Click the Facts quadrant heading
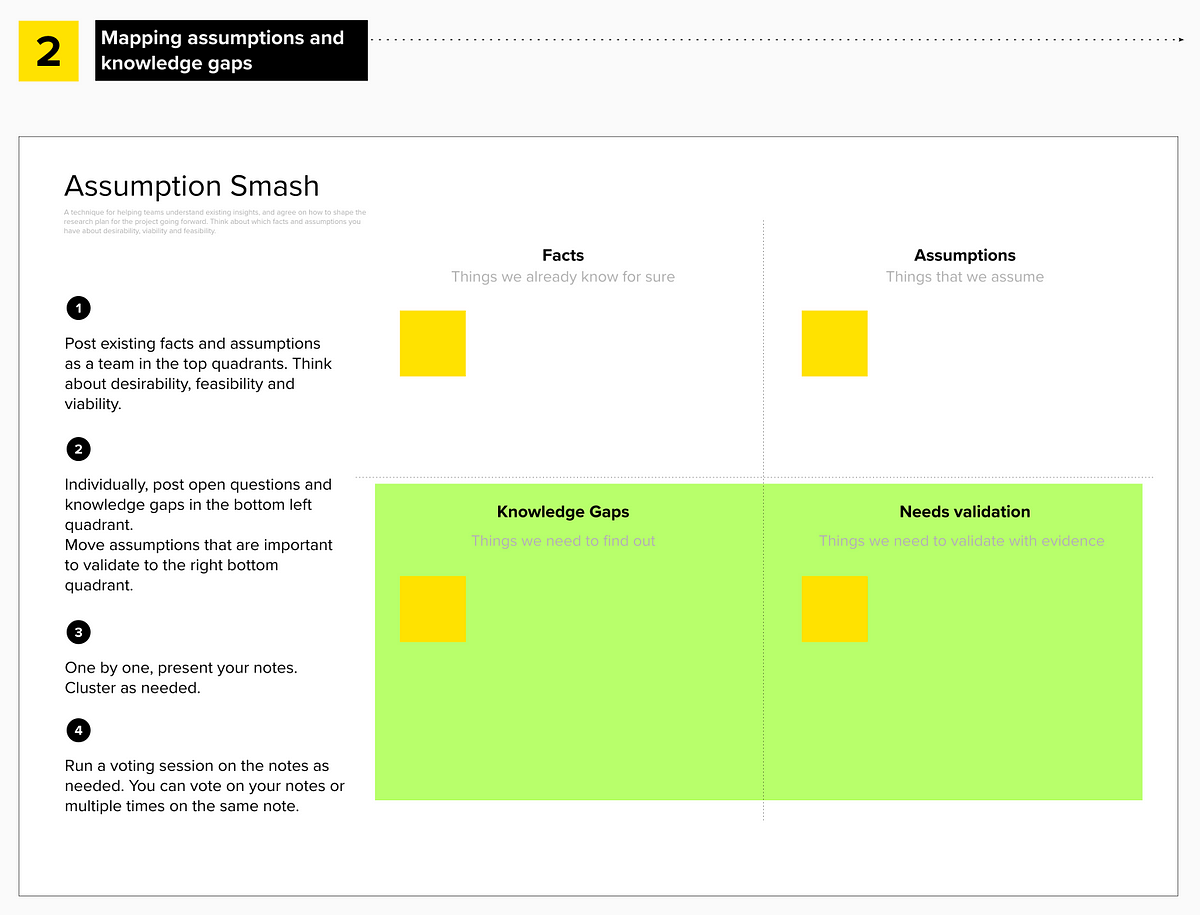The height and width of the screenshot is (915, 1200). tap(563, 255)
